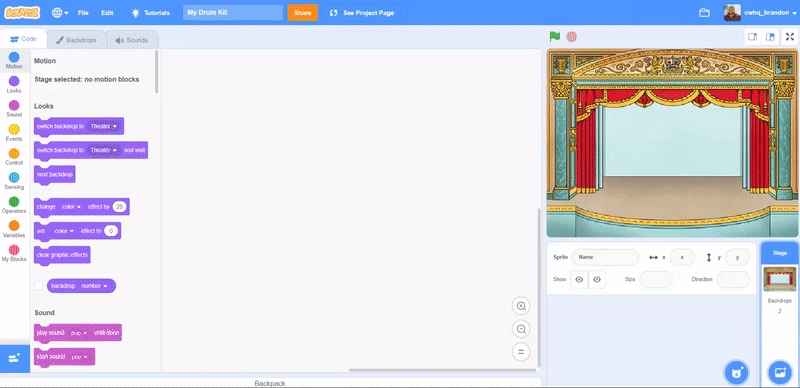Switch to the Backdrops tab

76,40
